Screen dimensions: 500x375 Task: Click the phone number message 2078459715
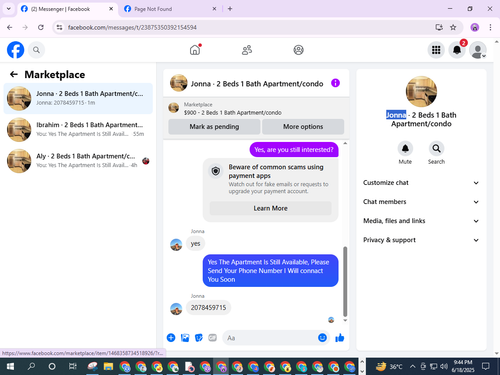tap(208, 307)
